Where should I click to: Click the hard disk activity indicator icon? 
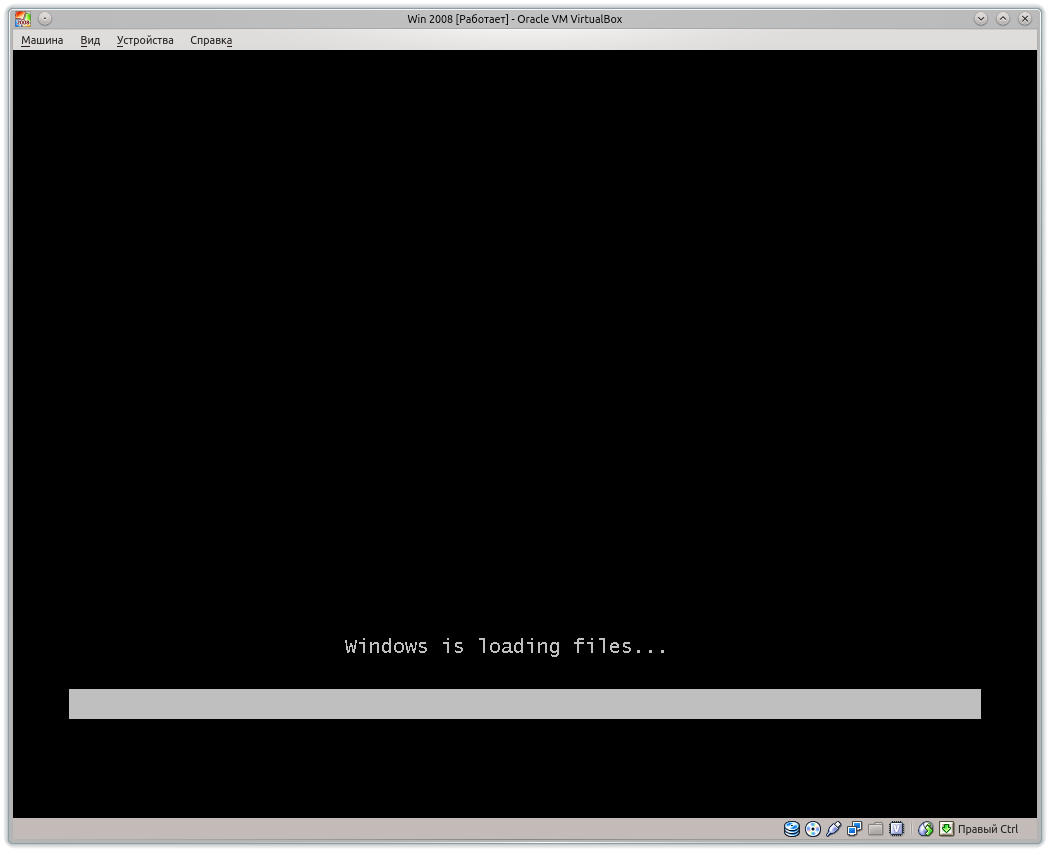792,829
